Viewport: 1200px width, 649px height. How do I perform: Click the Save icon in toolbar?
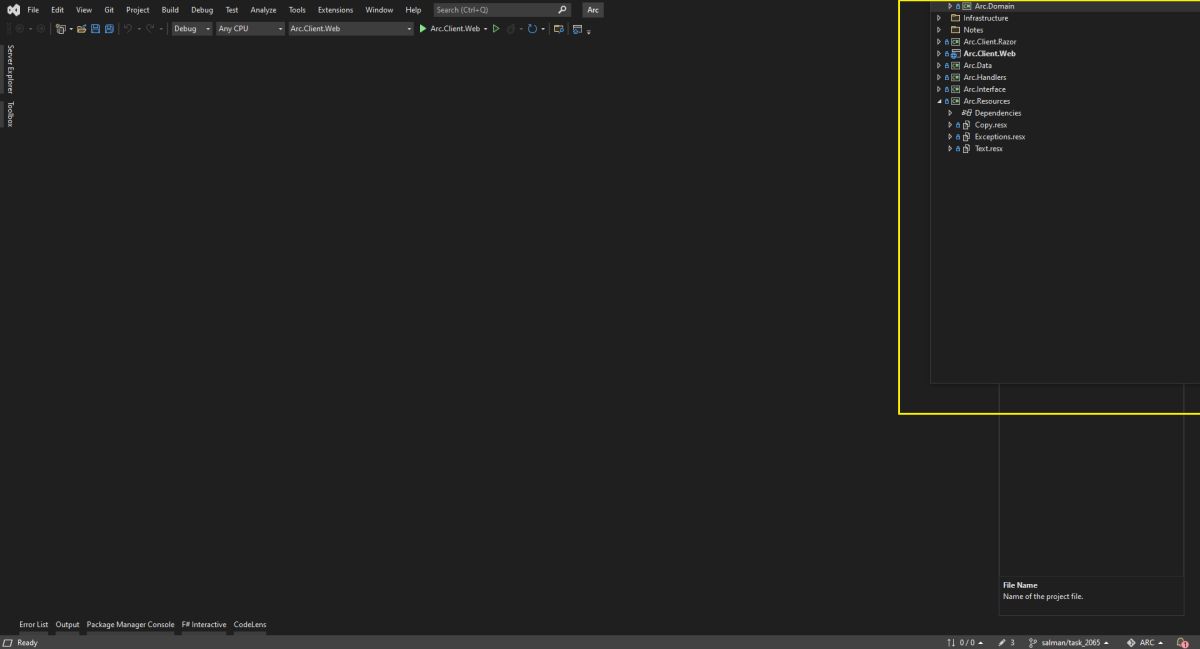(96, 29)
